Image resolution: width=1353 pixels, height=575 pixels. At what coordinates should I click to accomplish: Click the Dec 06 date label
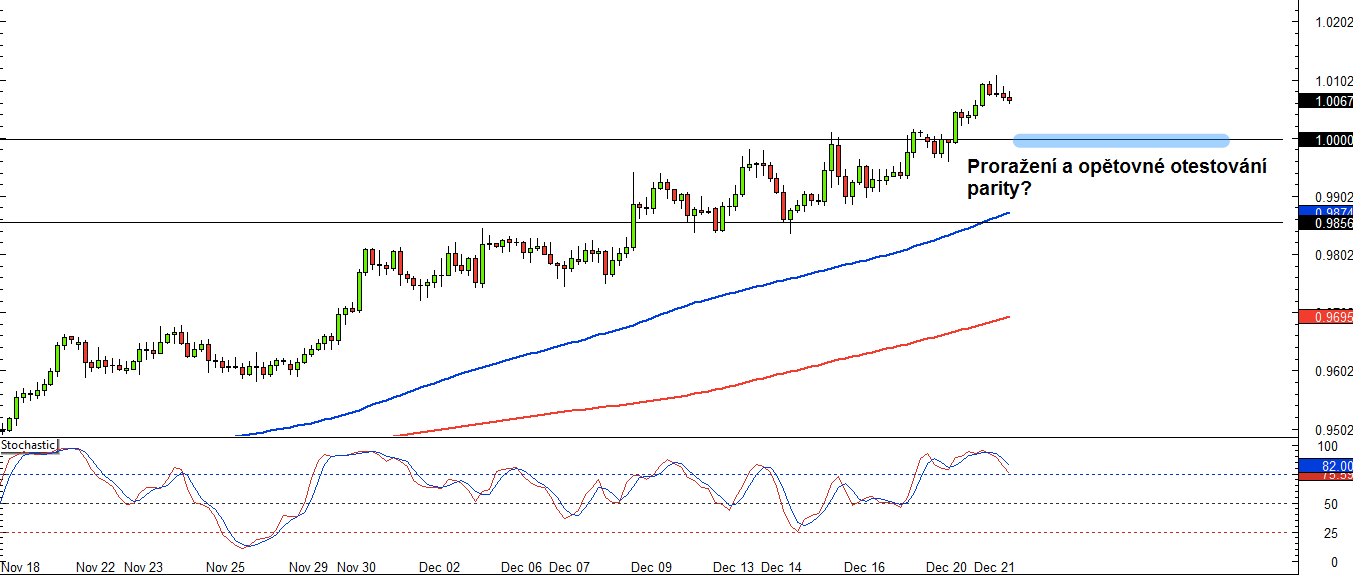(x=522, y=567)
